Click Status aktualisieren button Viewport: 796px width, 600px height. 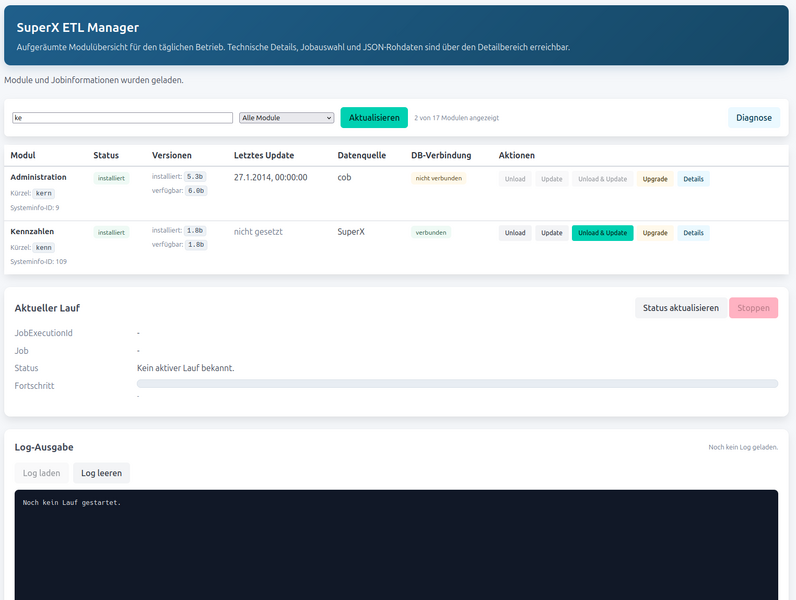click(681, 308)
